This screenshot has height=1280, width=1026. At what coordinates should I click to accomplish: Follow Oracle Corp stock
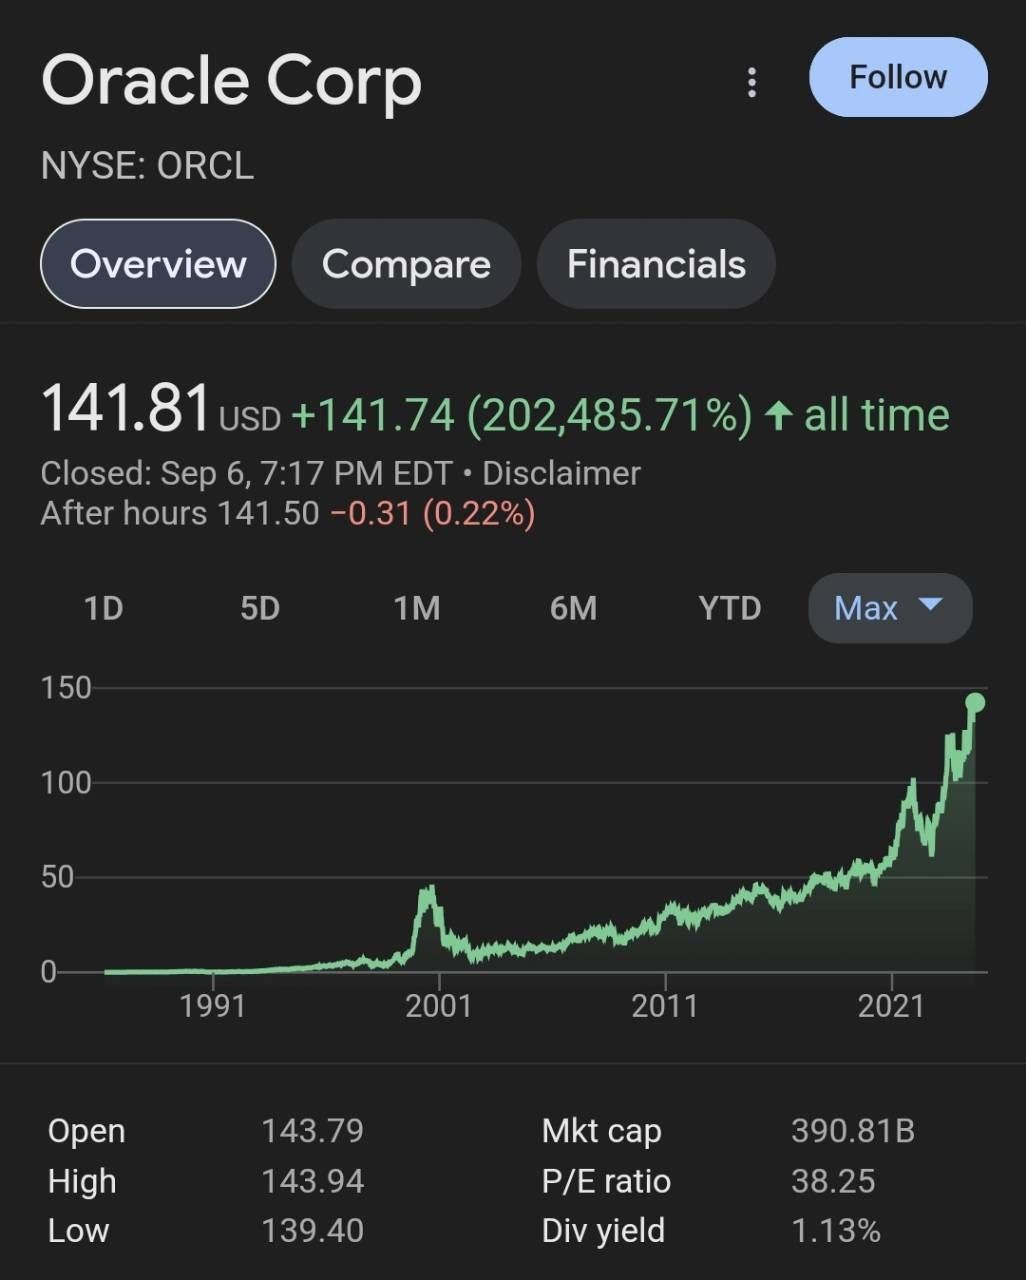[x=898, y=77]
